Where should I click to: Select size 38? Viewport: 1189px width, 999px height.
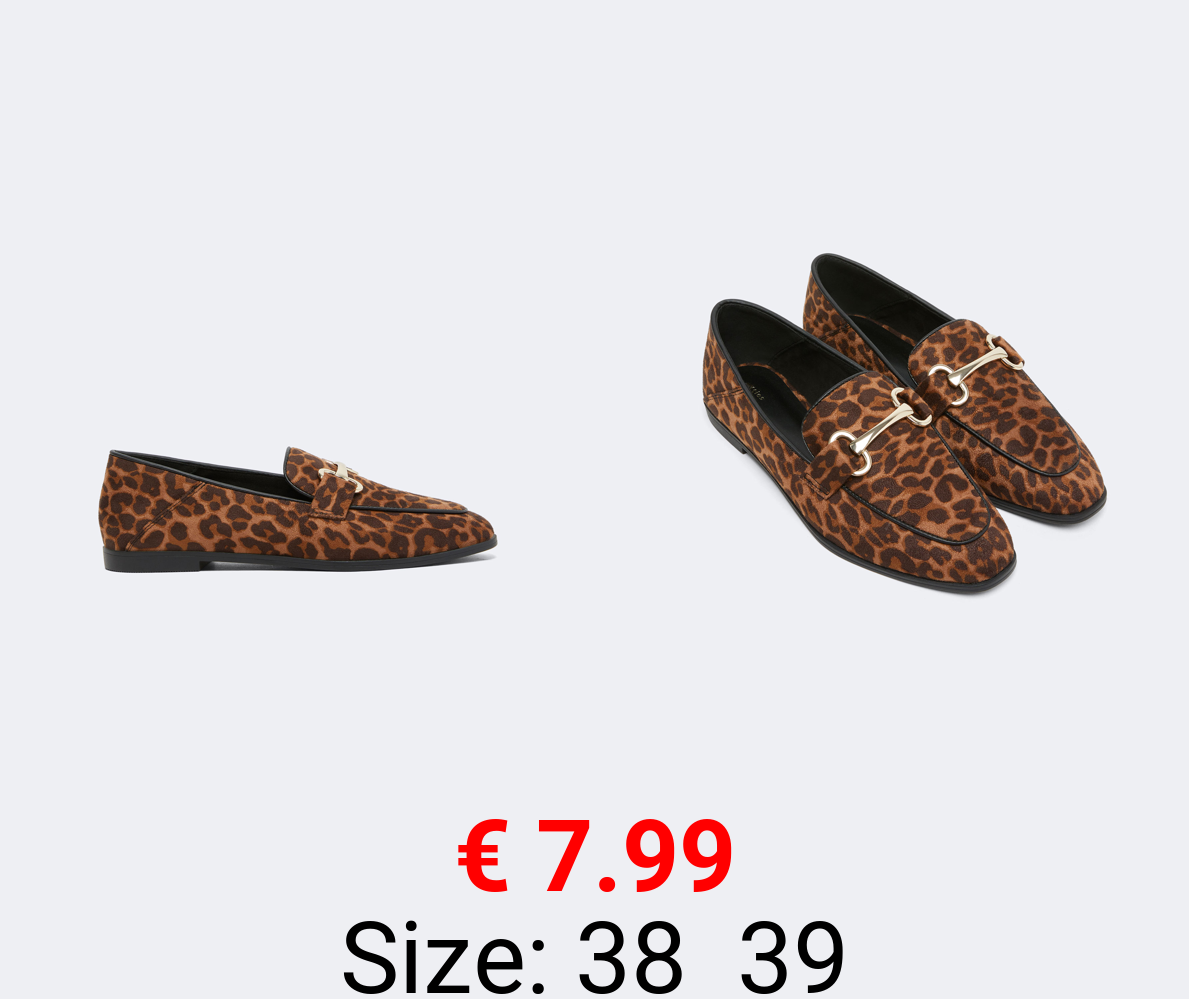629,957
